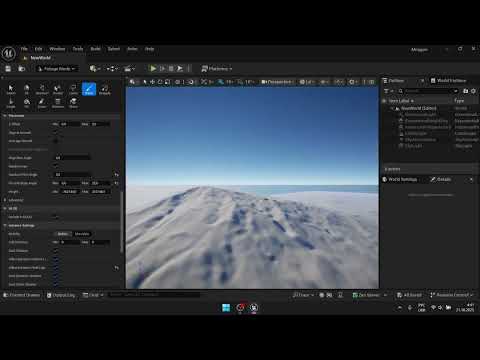Click the Revision Control button
This screenshot has width=480, height=360.
[451, 295]
